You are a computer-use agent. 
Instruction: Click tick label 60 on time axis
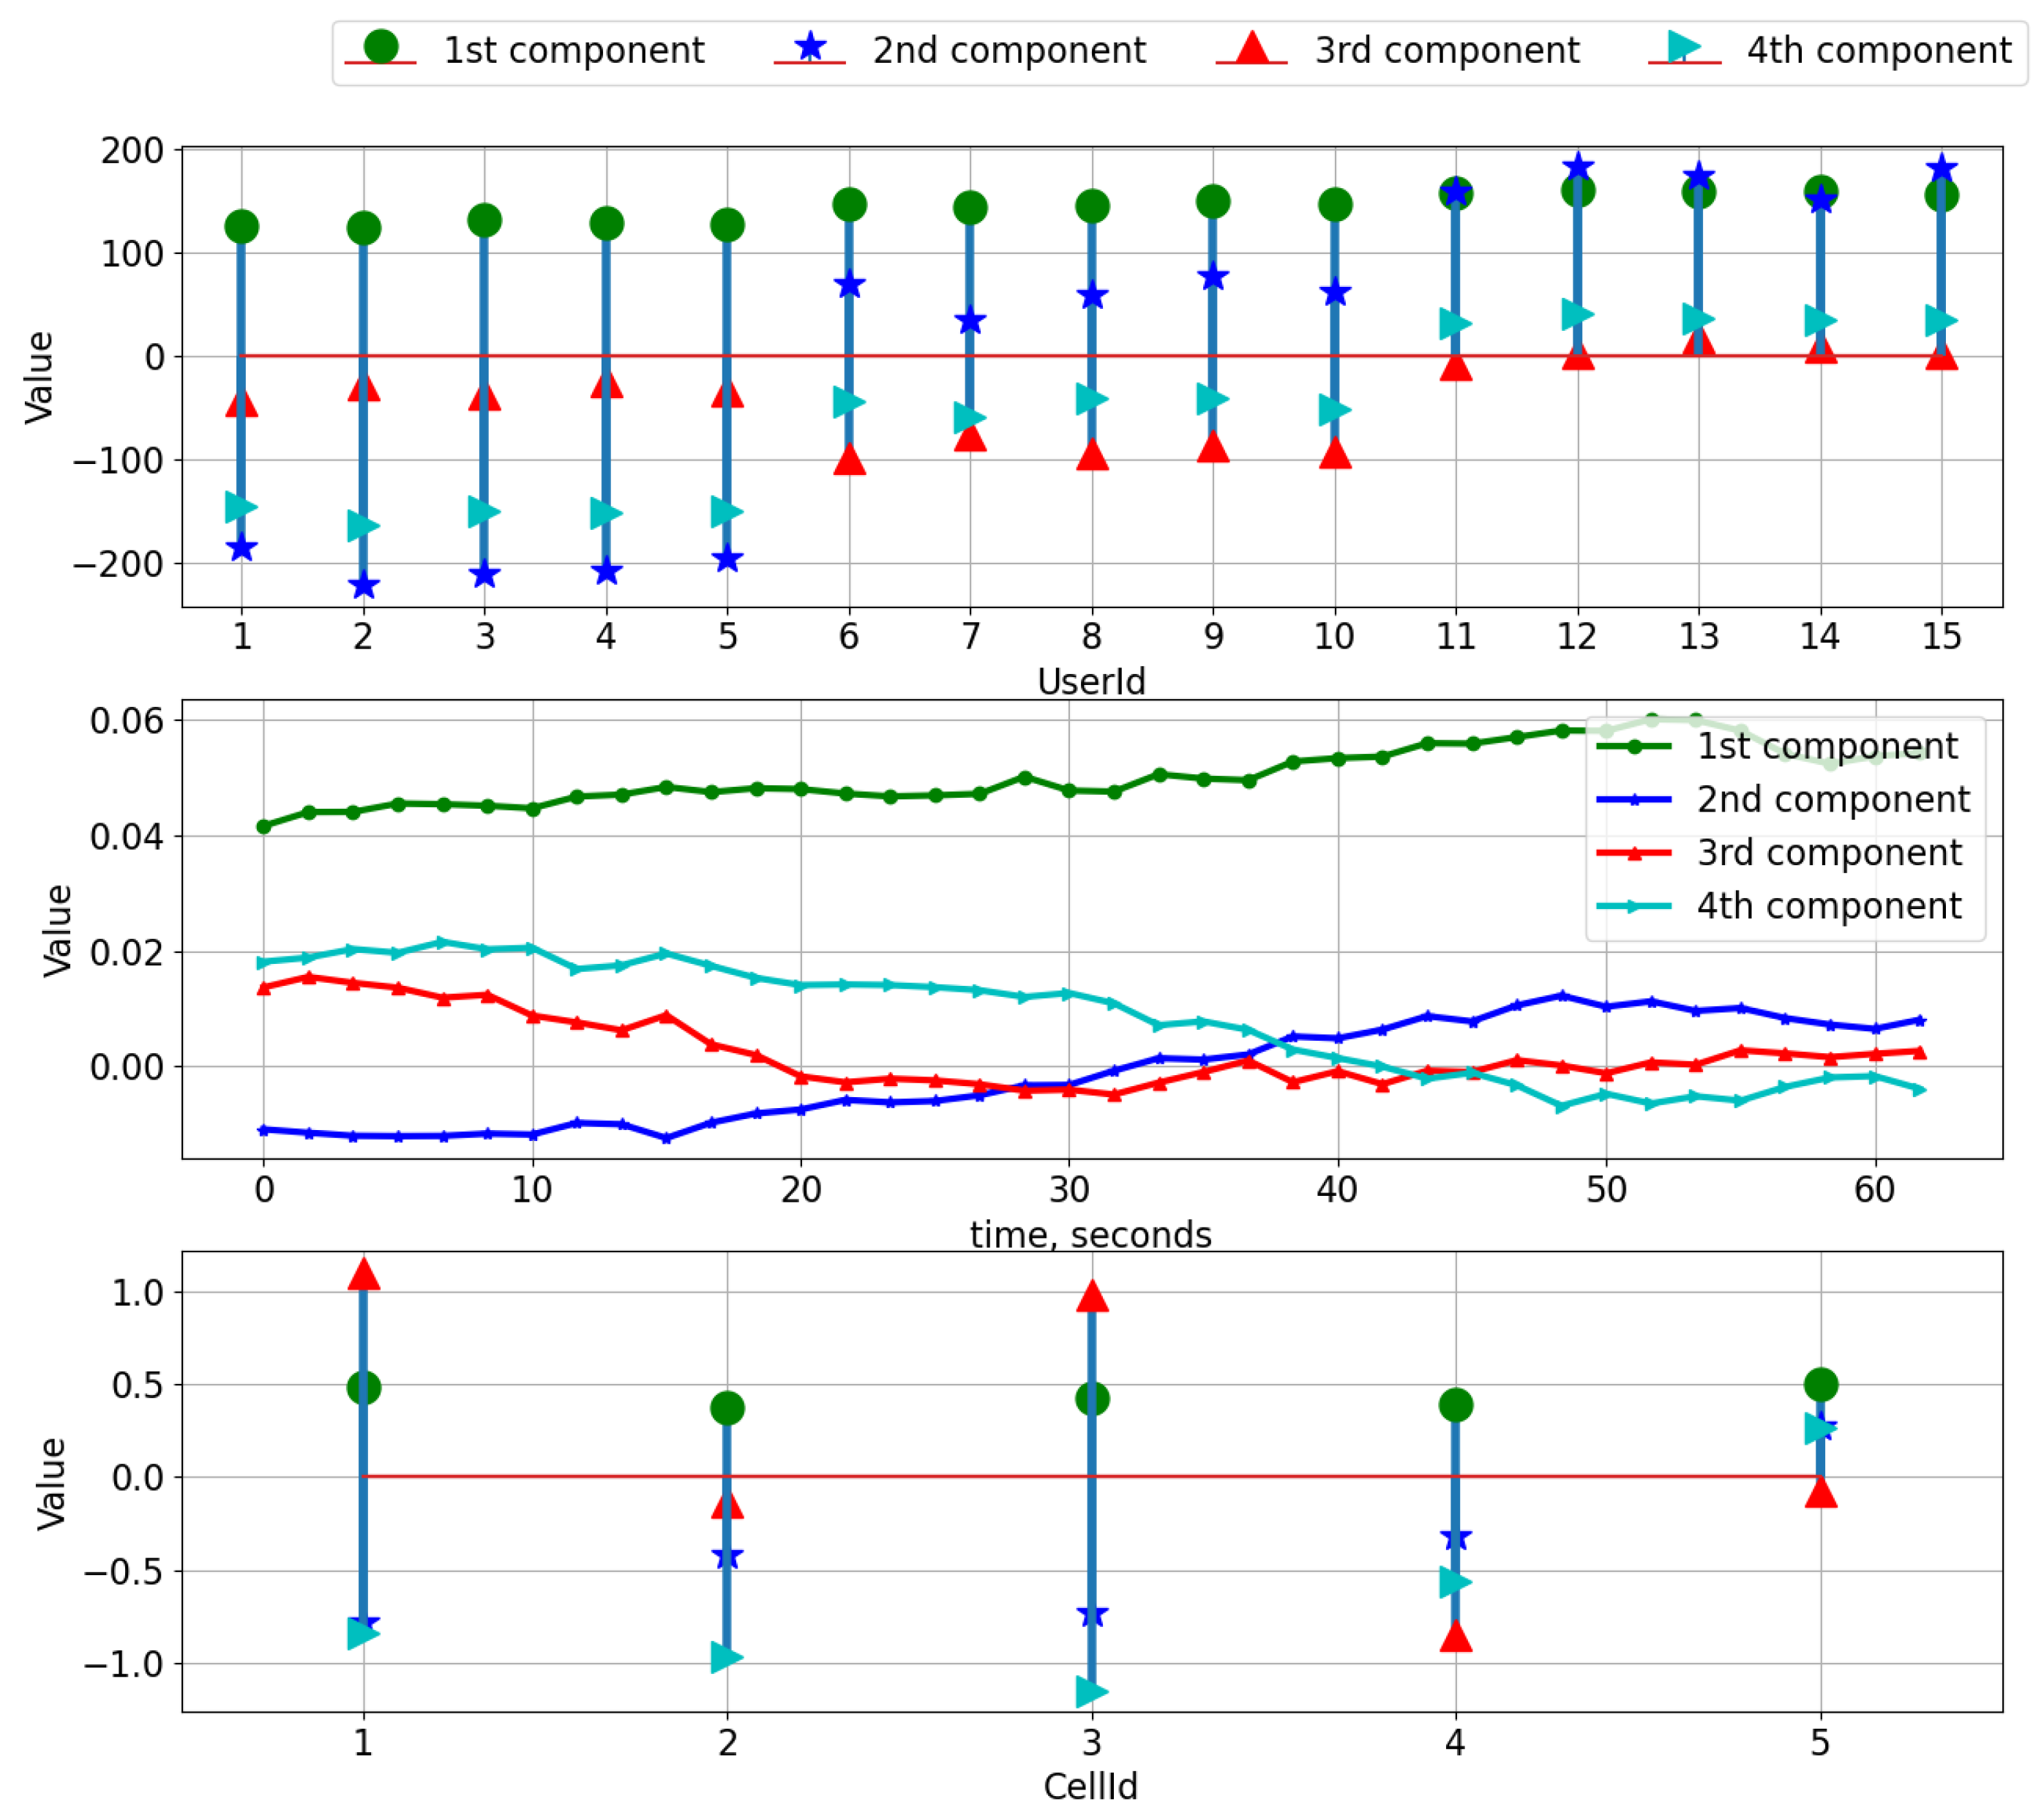tap(1874, 1189)
